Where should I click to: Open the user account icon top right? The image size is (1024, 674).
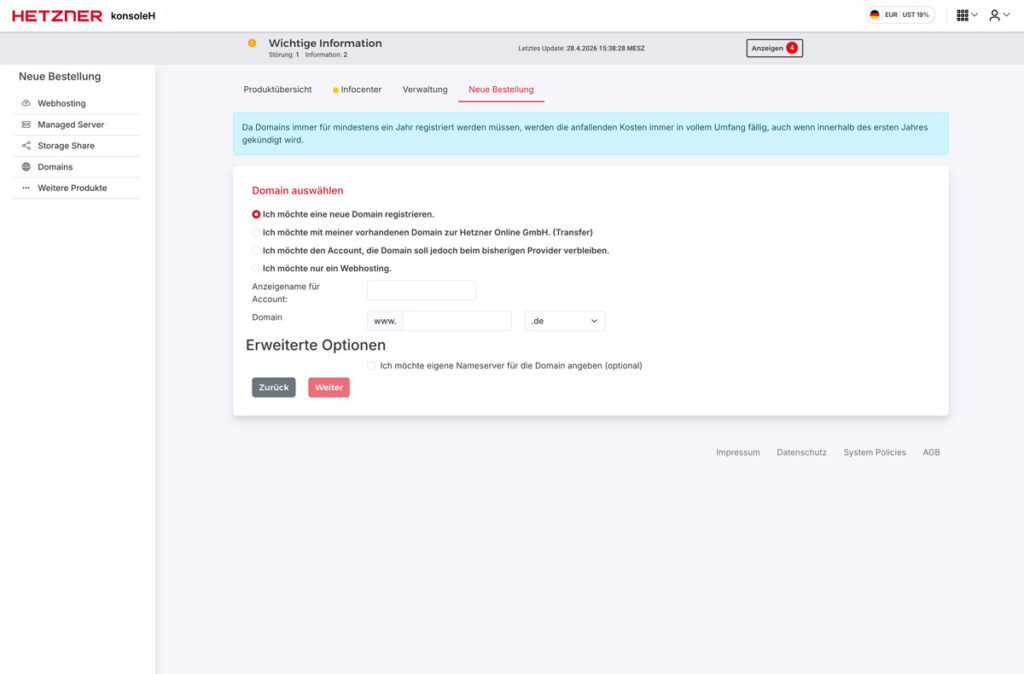click(x=993, y=15)
